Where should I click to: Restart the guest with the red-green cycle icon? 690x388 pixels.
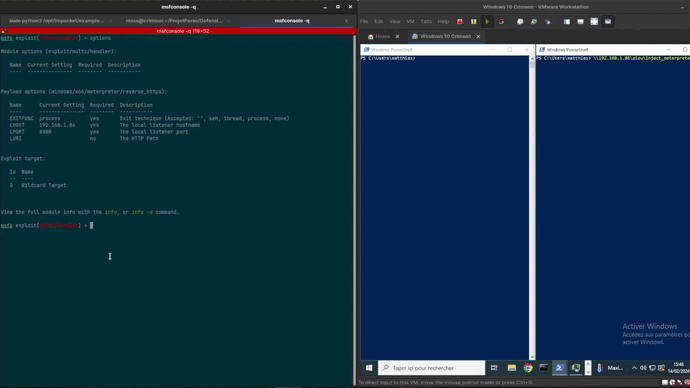(x=501, y=22)
